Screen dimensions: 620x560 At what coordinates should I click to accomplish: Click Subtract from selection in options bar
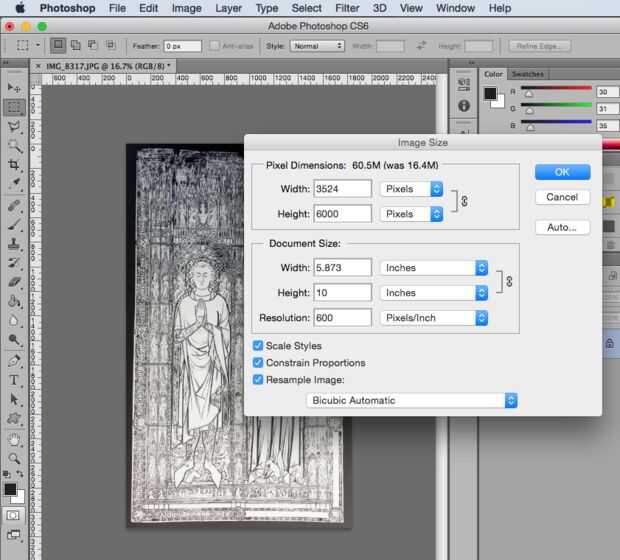93,45
